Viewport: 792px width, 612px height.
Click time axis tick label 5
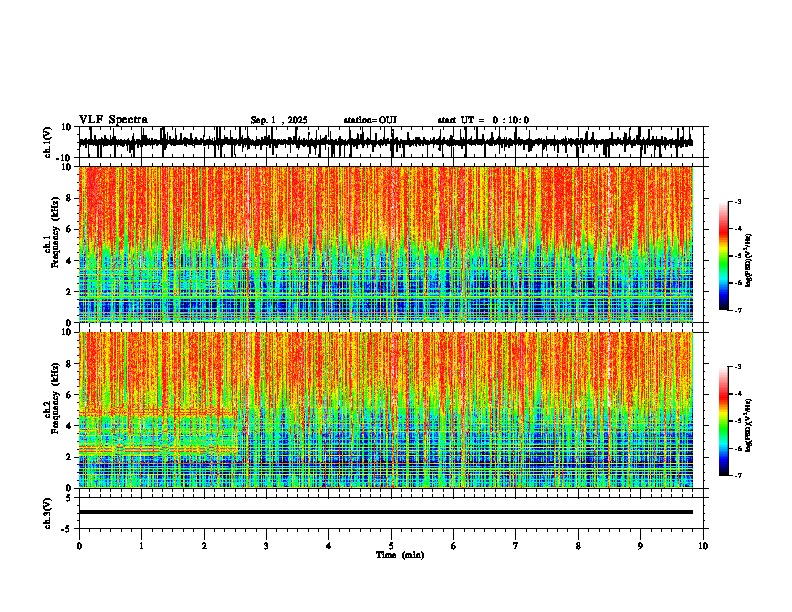point(391,546)
